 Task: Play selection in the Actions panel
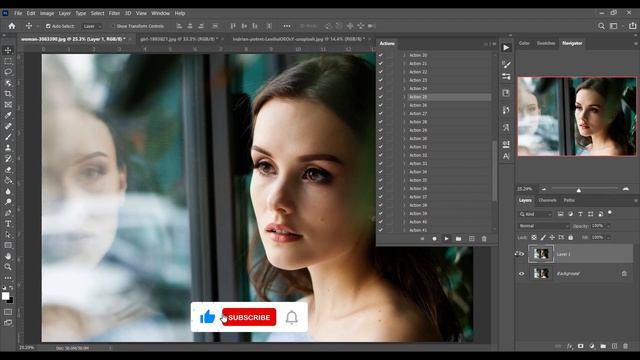(x=446, y=239)
